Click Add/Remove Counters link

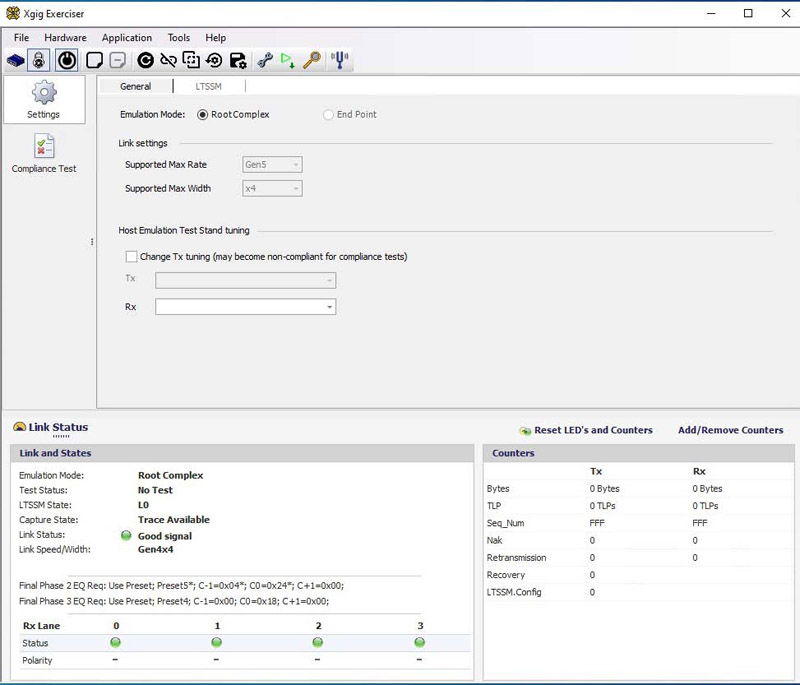click(730, 430)
